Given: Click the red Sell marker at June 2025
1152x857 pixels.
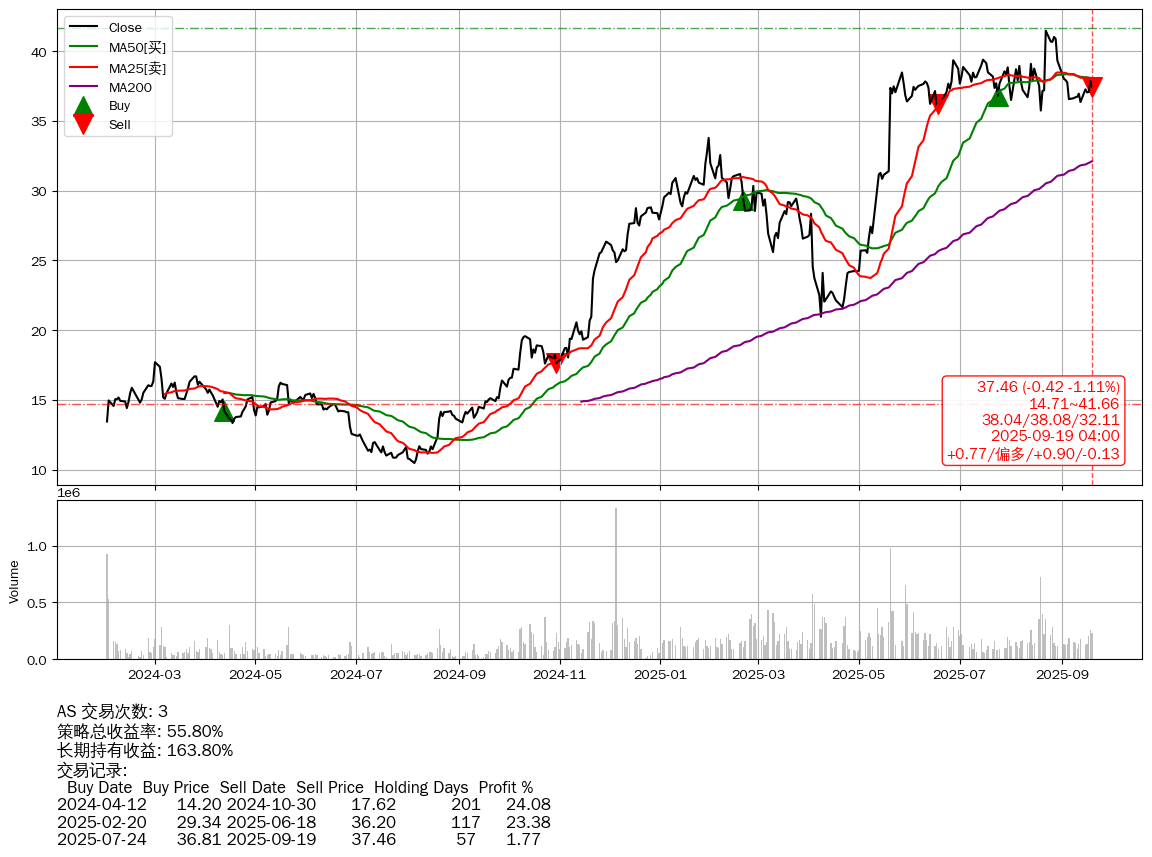Looking at the screenshot, I should 938,103.
